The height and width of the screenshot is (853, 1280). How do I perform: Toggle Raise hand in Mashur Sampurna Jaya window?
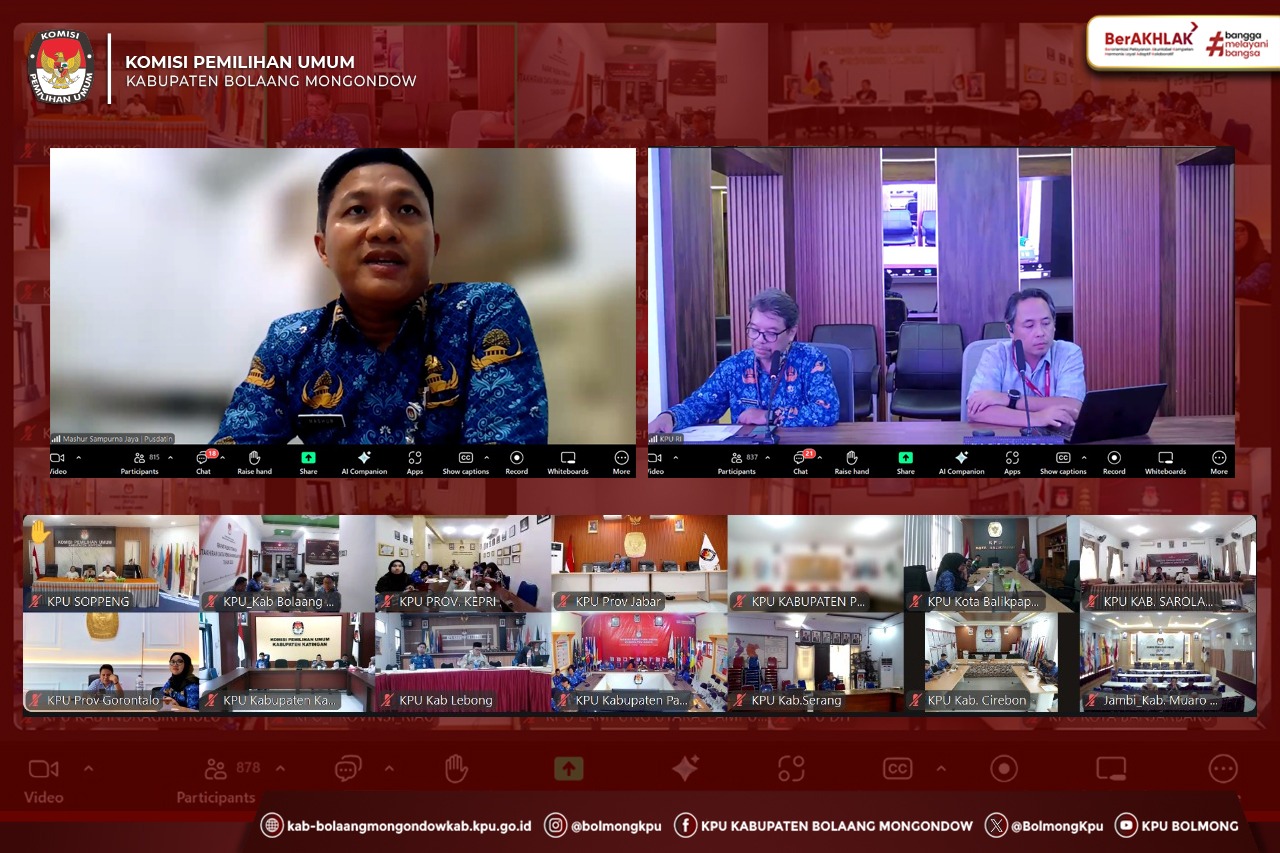[x=255, y=460]
